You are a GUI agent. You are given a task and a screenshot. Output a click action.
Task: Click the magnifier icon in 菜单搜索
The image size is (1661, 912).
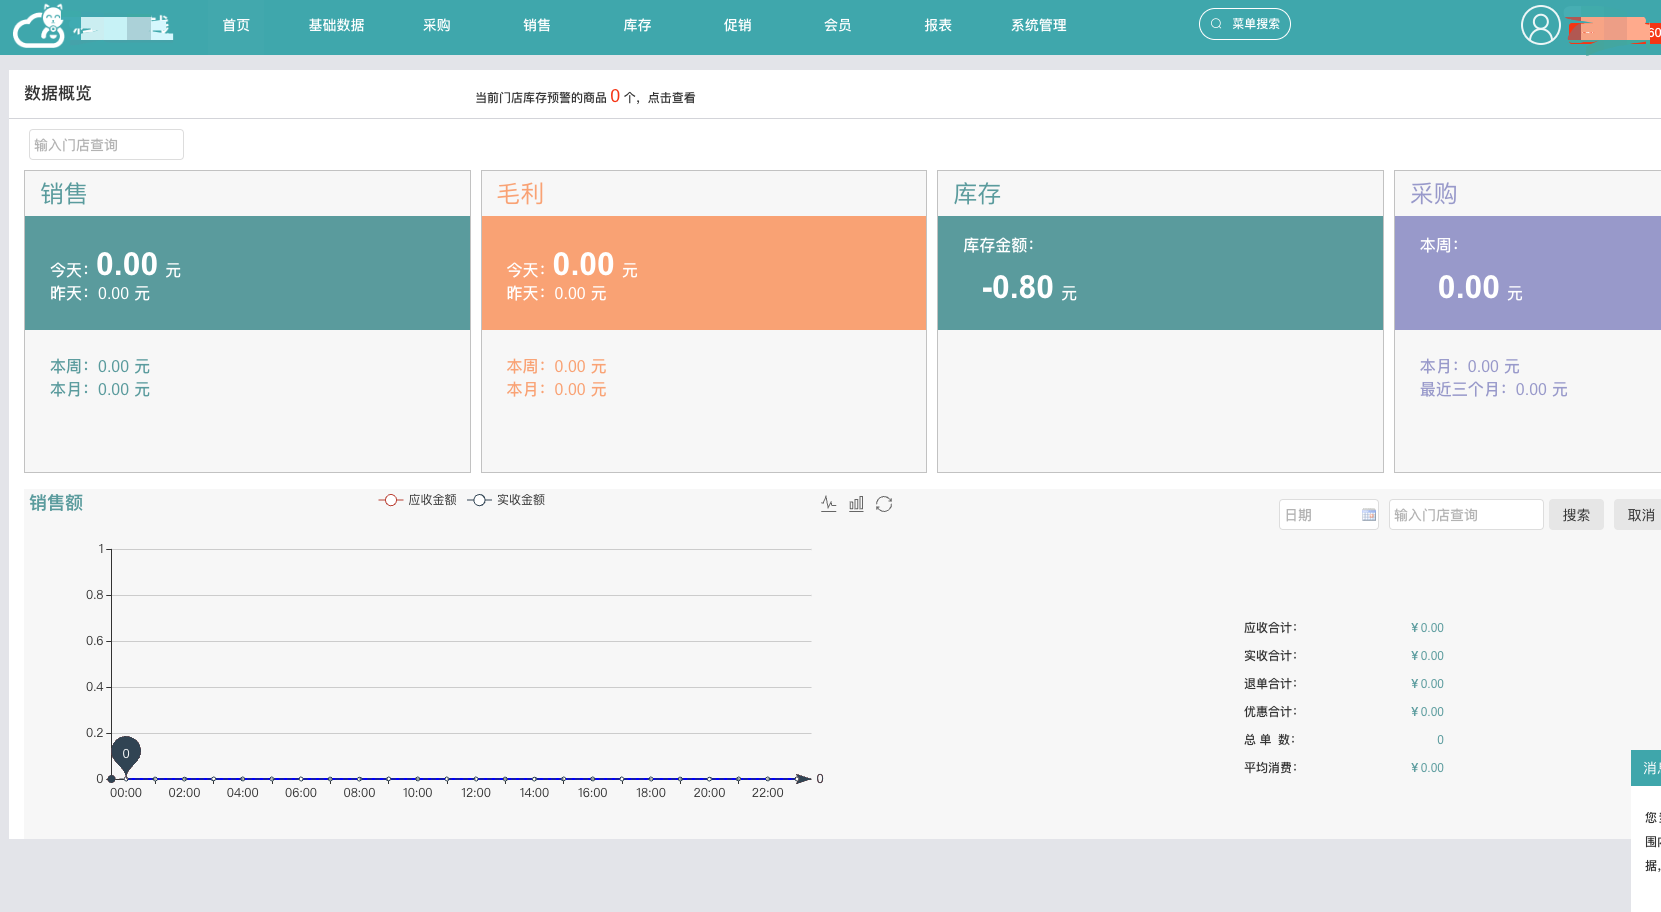coord(1216,24)
